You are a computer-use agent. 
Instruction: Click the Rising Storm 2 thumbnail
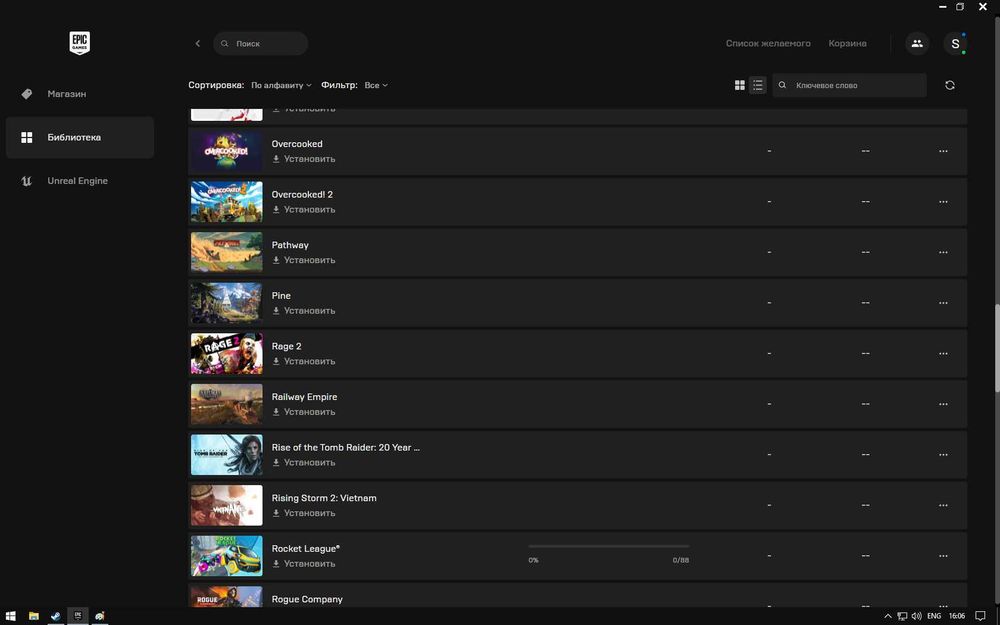(226, 505)
